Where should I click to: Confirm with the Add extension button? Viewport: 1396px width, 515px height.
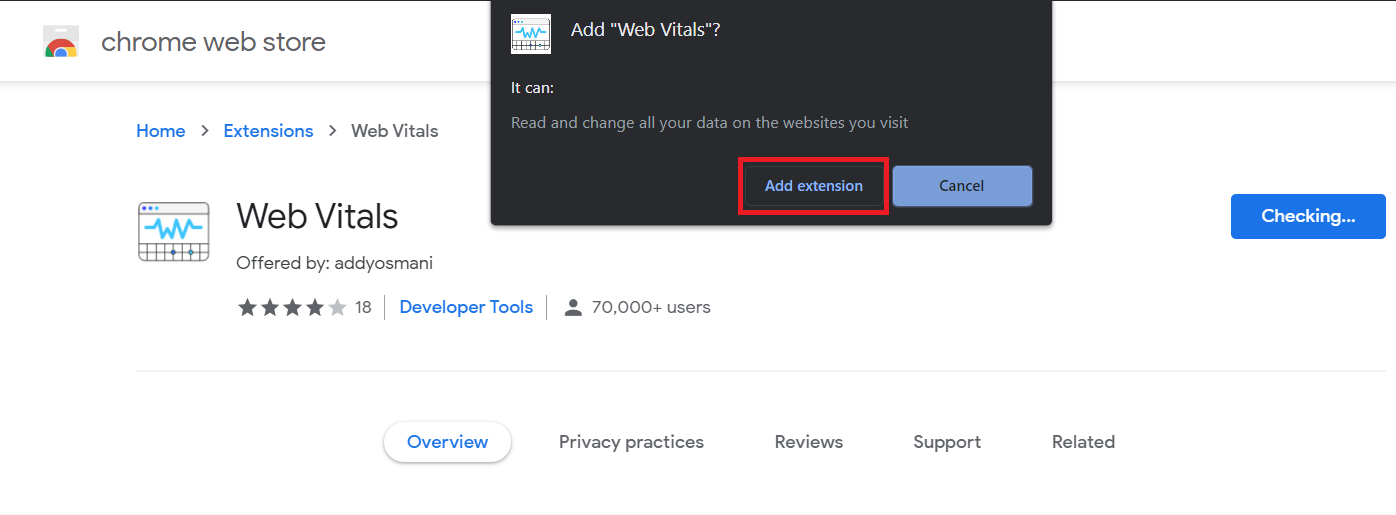(814, 186)
